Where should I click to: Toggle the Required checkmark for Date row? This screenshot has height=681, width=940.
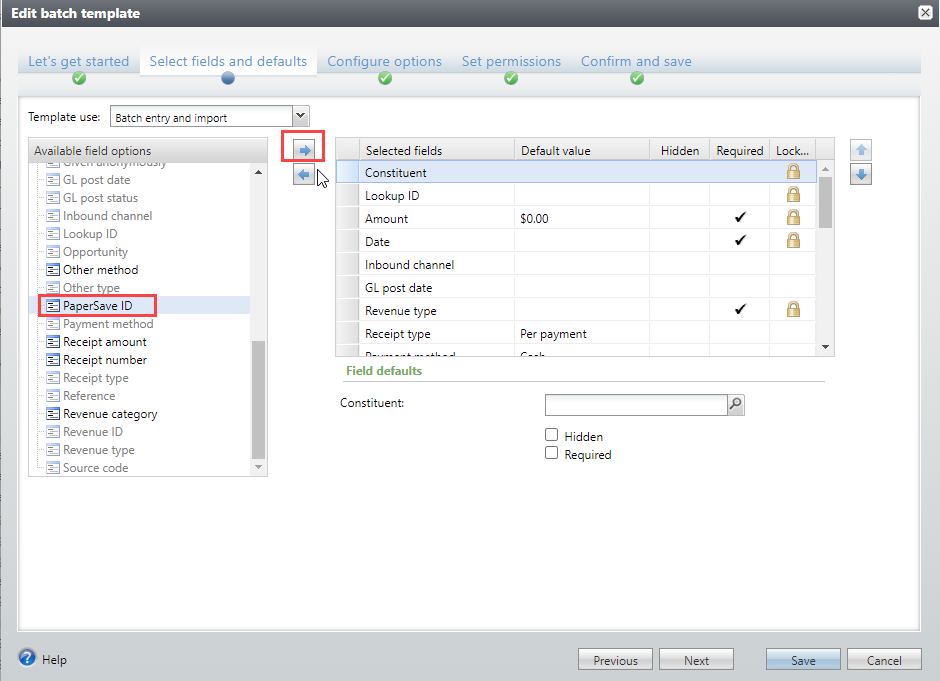[740, 241]
